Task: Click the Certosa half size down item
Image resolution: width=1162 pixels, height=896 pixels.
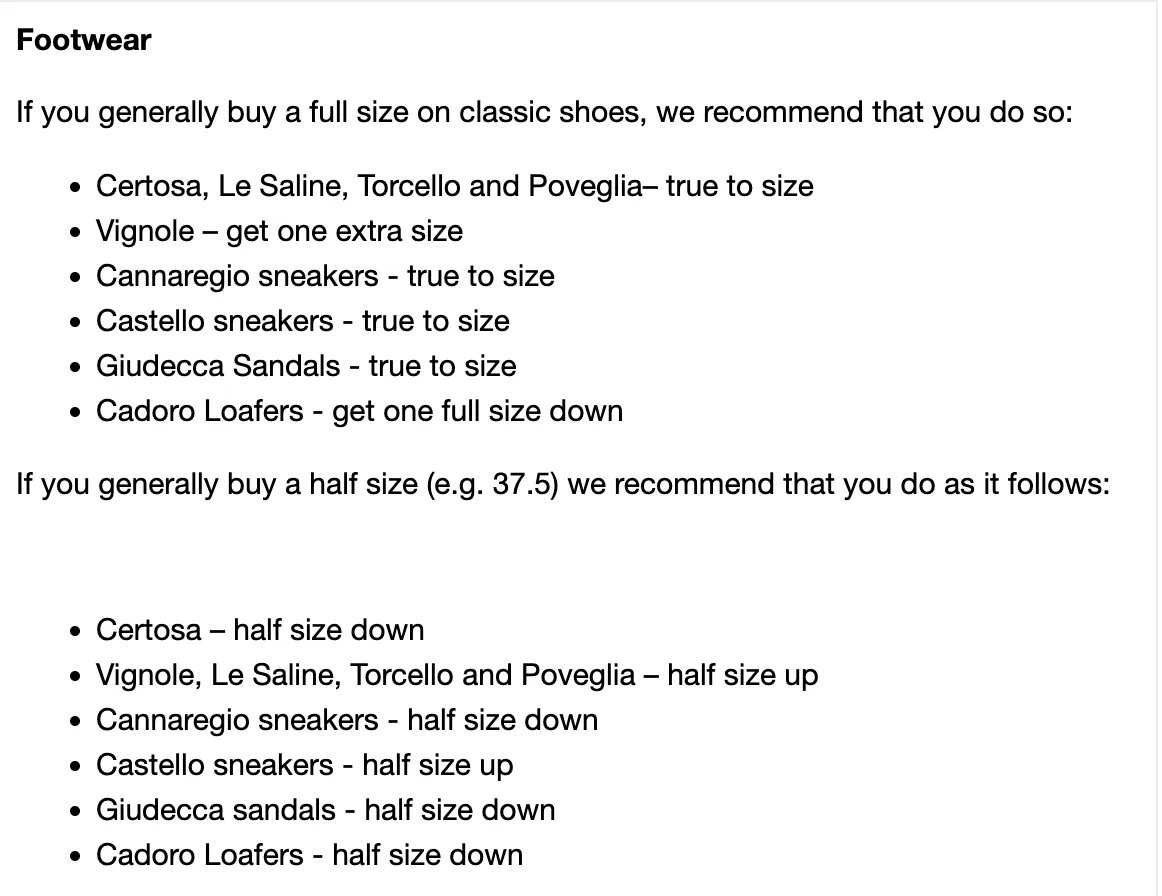Action: click(x=260, y=630)
